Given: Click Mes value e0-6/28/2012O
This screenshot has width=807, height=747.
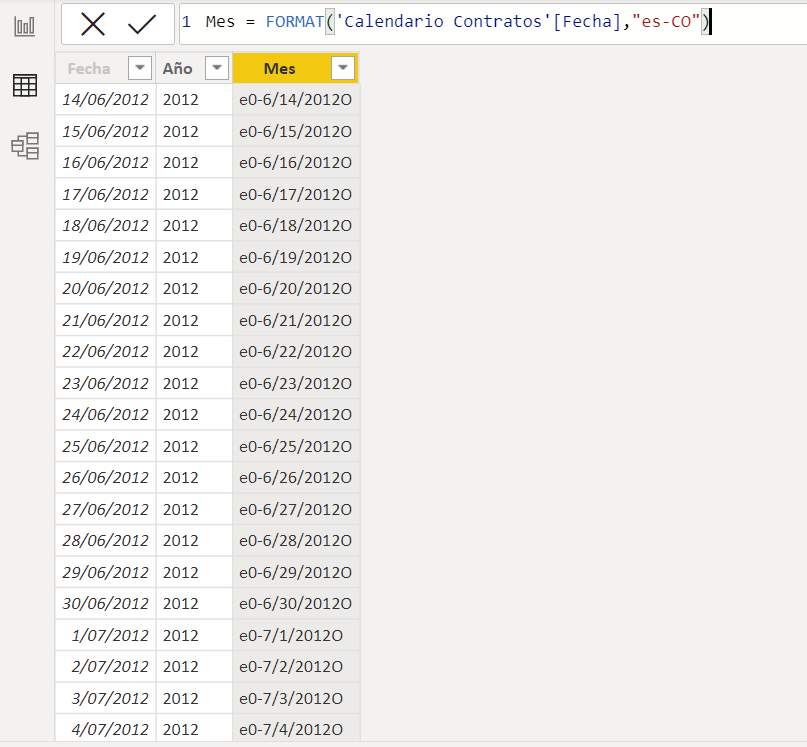Looking at the screenshot, I should [296, 541].
